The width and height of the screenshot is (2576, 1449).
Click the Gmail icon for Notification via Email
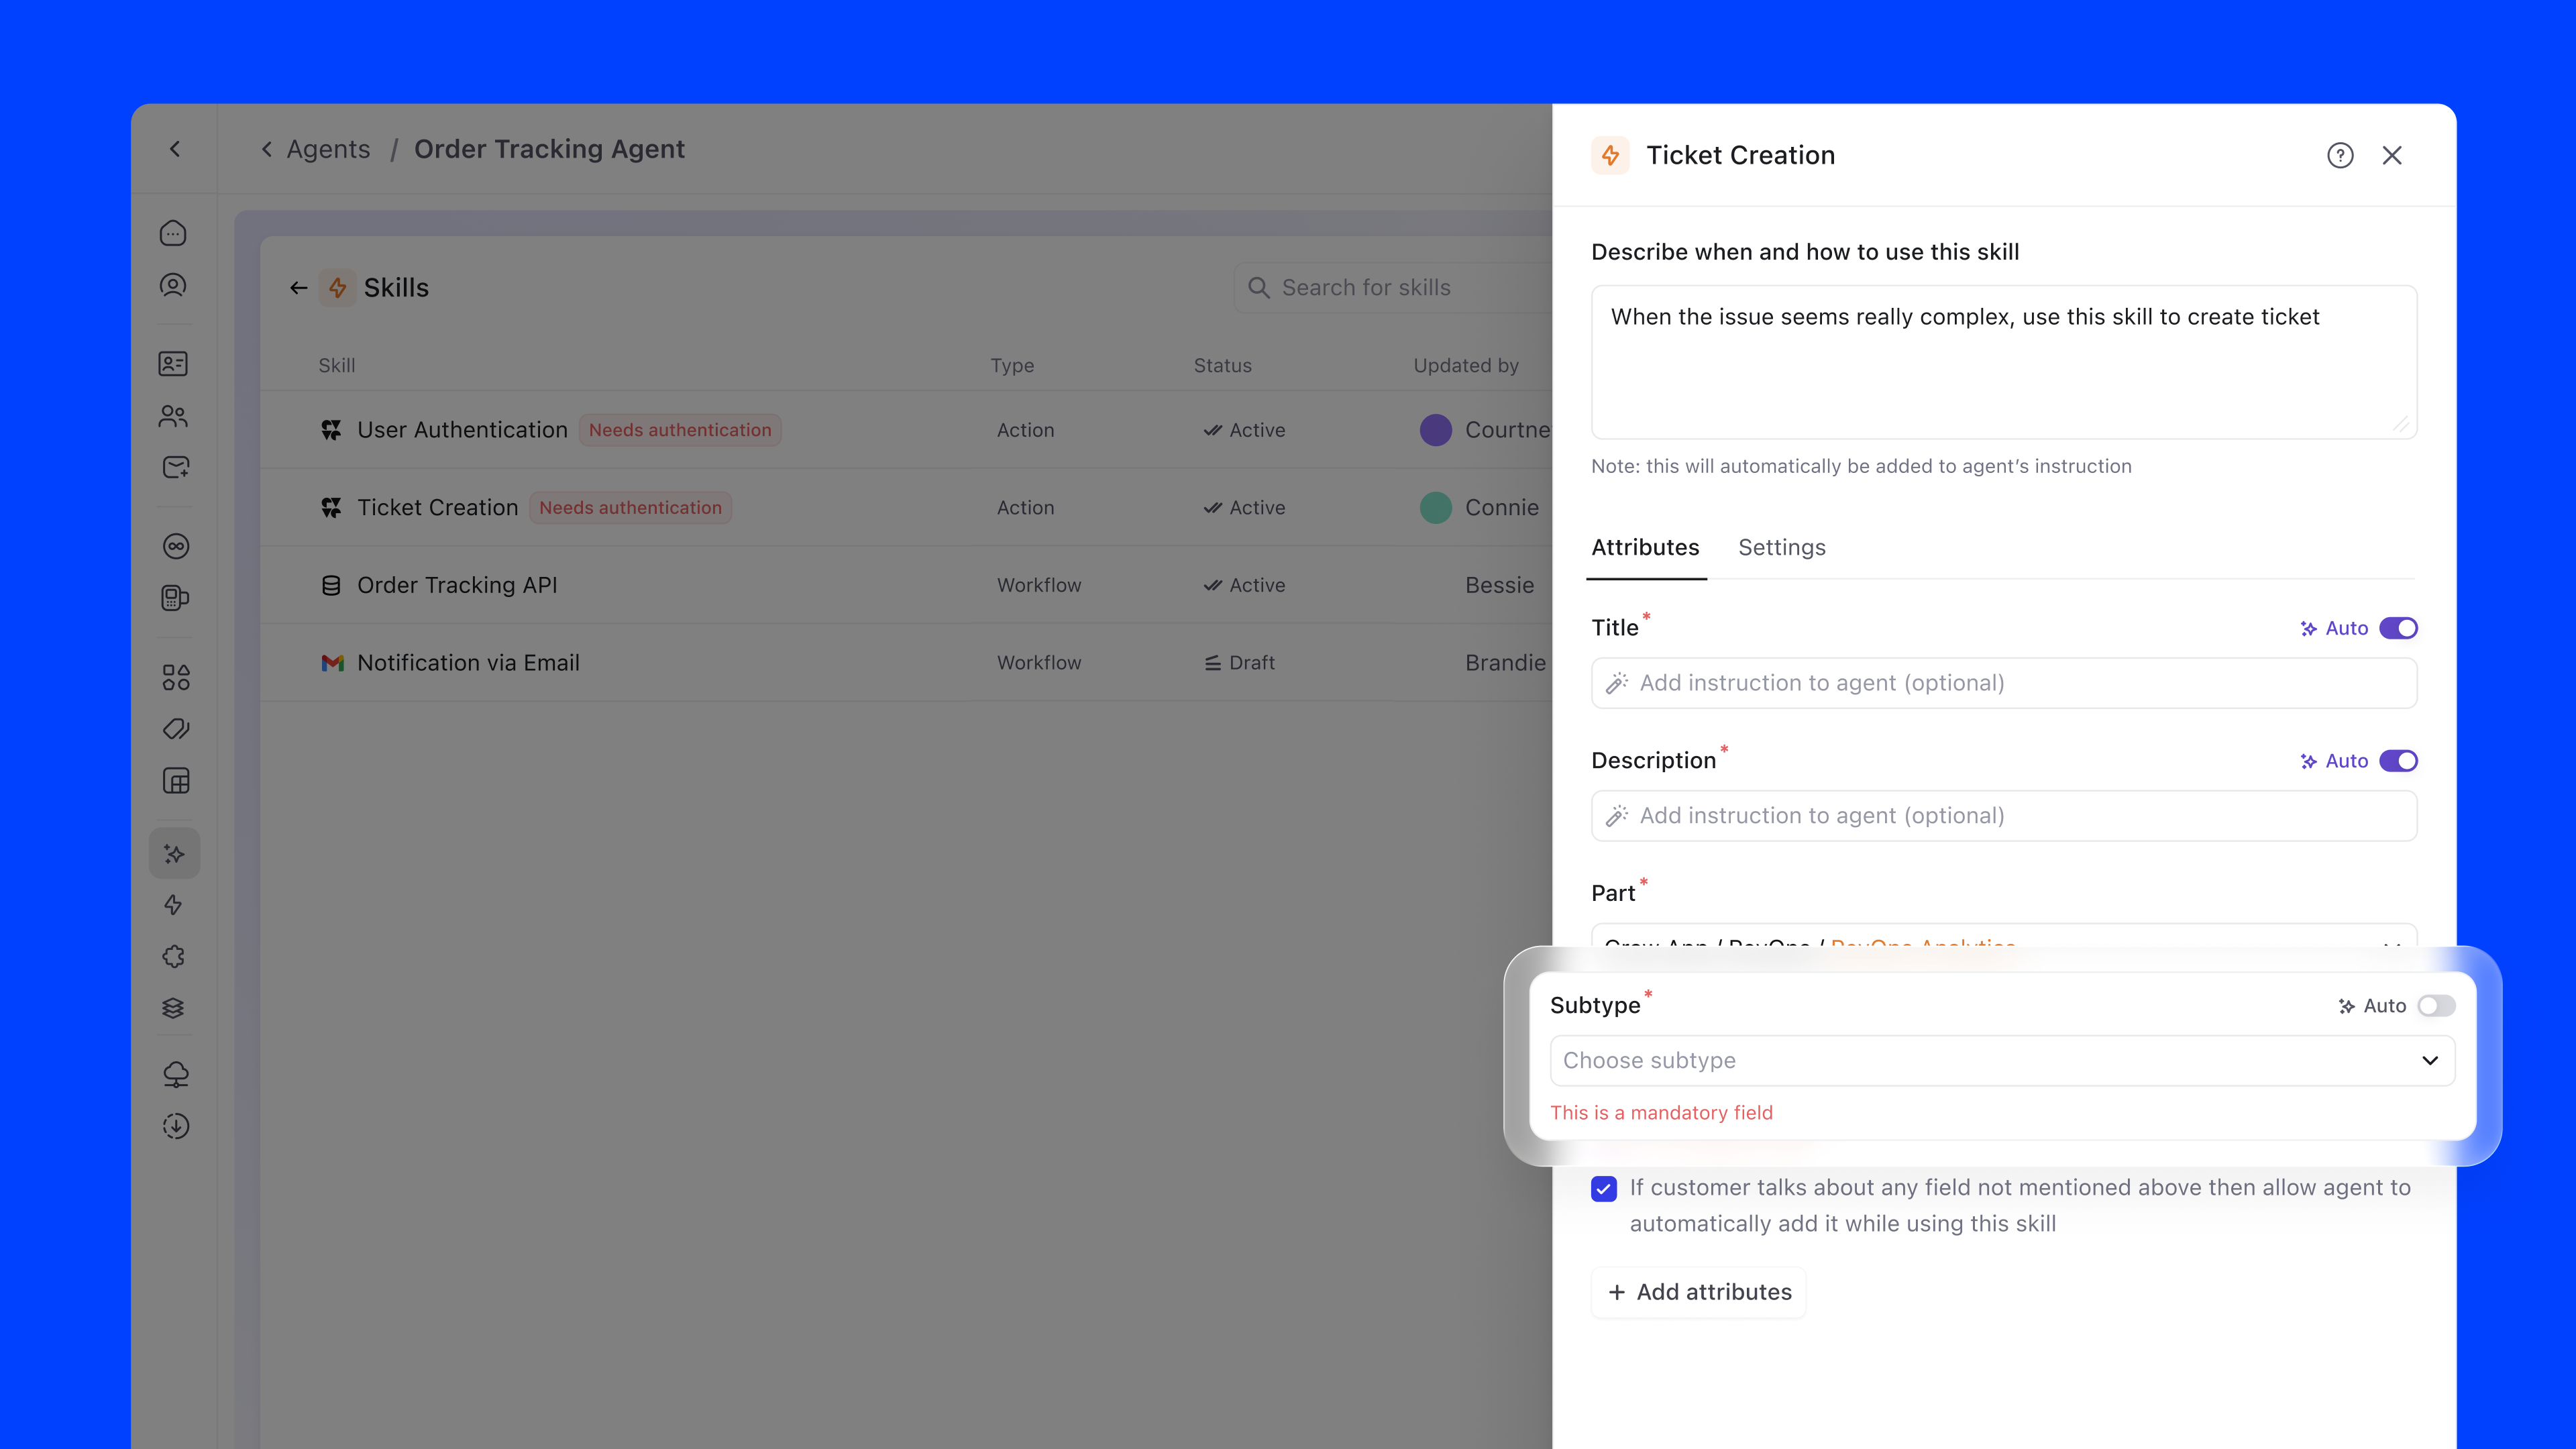pyautogui.click(x=332, y=663)
